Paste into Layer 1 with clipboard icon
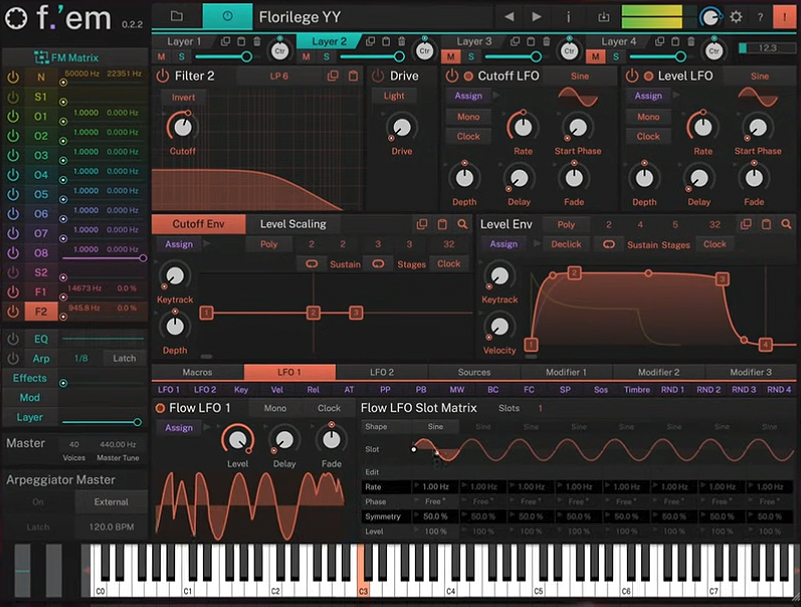 (x=241, y=41)
